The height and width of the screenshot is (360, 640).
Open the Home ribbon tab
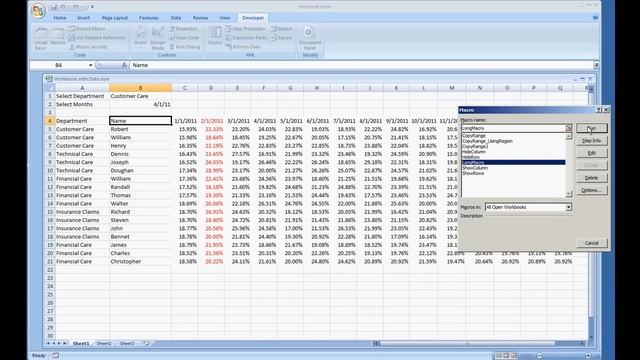pos(60,18)
